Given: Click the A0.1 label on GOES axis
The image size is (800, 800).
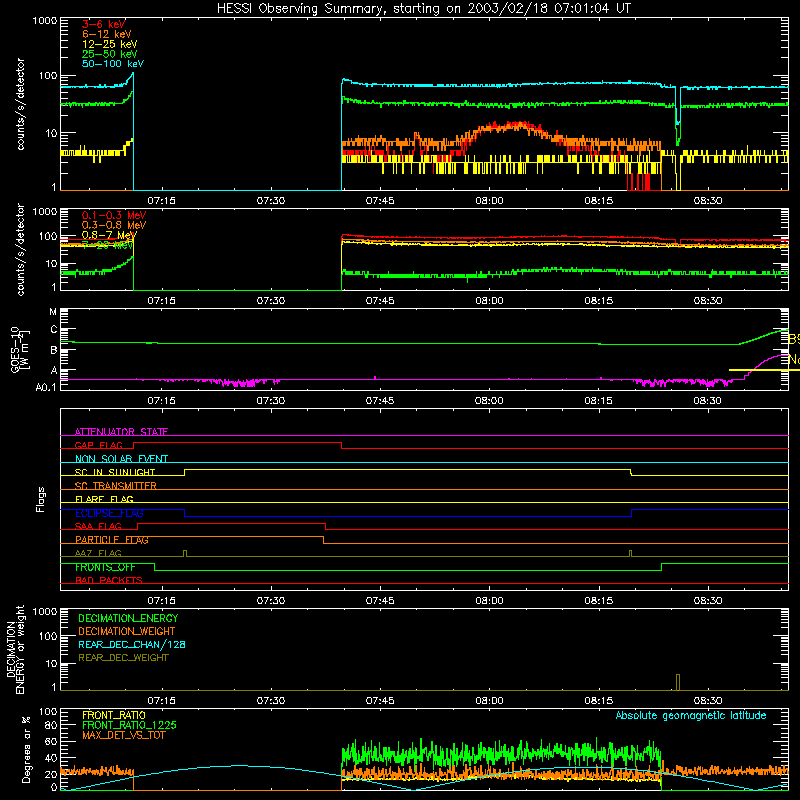Looking at the screenshot, I should 46,387.
